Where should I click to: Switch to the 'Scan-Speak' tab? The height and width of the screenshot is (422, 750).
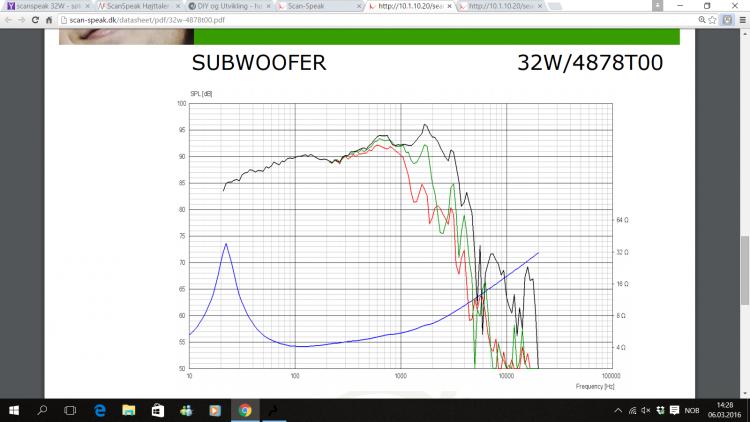coord(320,6)
